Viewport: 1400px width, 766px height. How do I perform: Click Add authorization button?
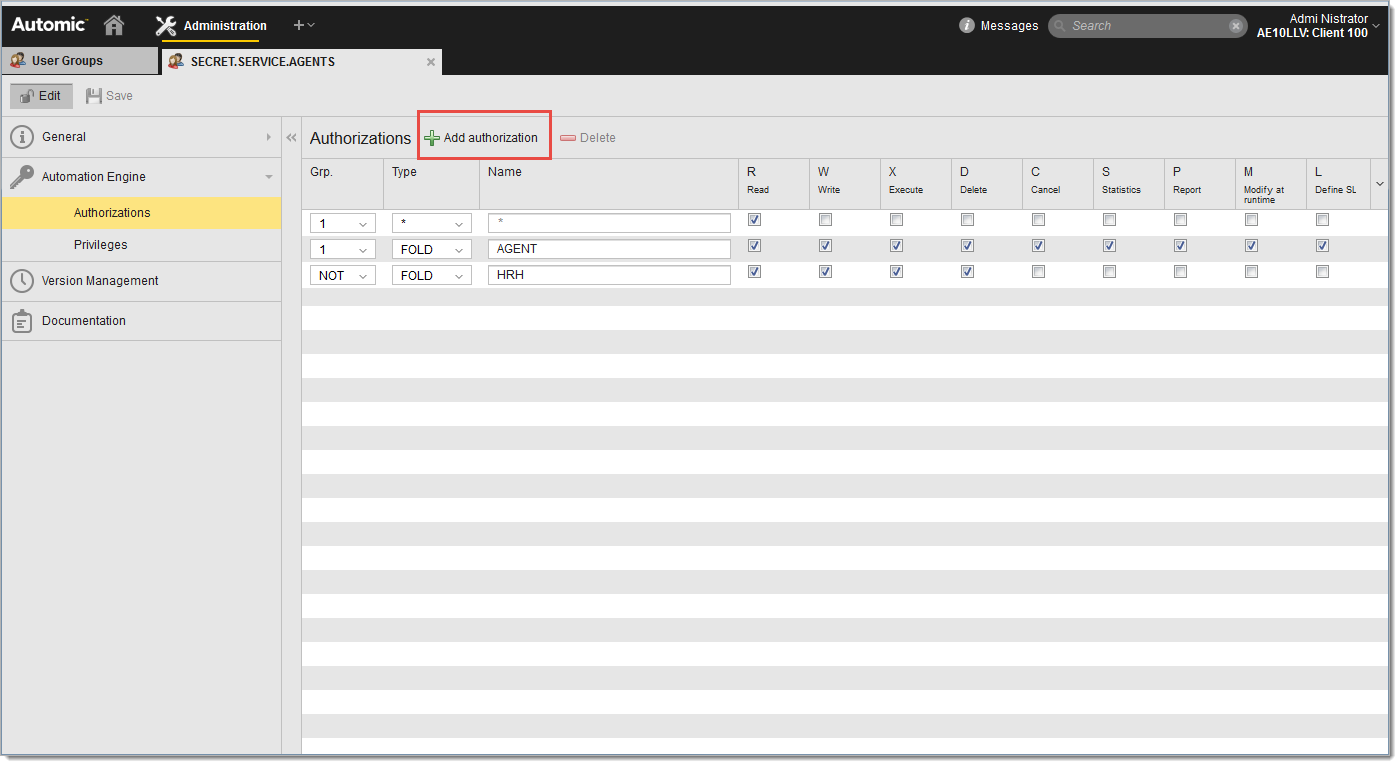click(482, 138)
